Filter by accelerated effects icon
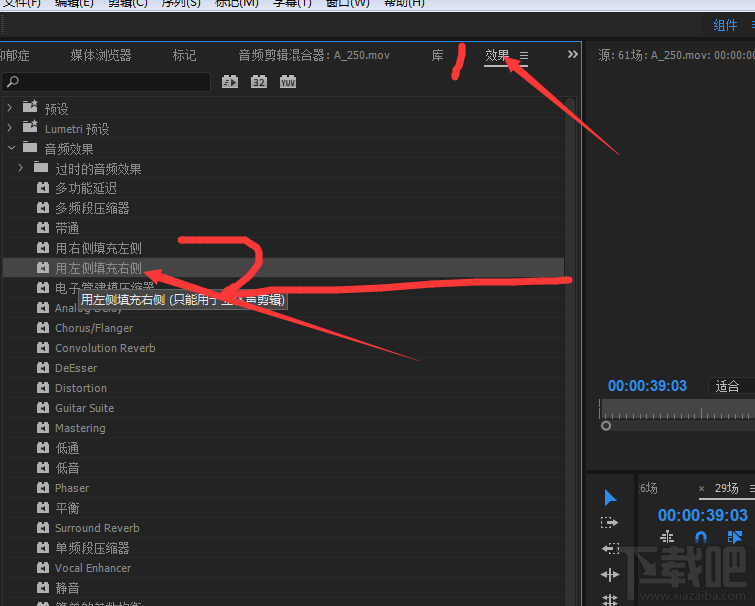The height and width of the screenshot is (606, 755). pos(230,82)
